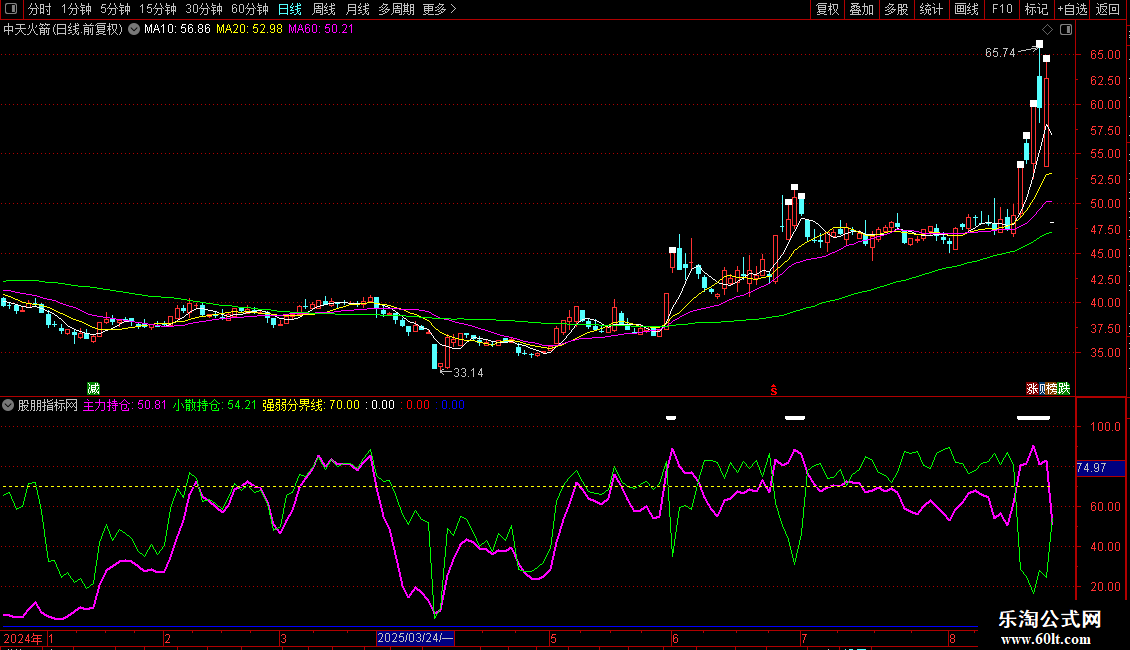Click the MA60: 50.21 label

pos(321,30)
